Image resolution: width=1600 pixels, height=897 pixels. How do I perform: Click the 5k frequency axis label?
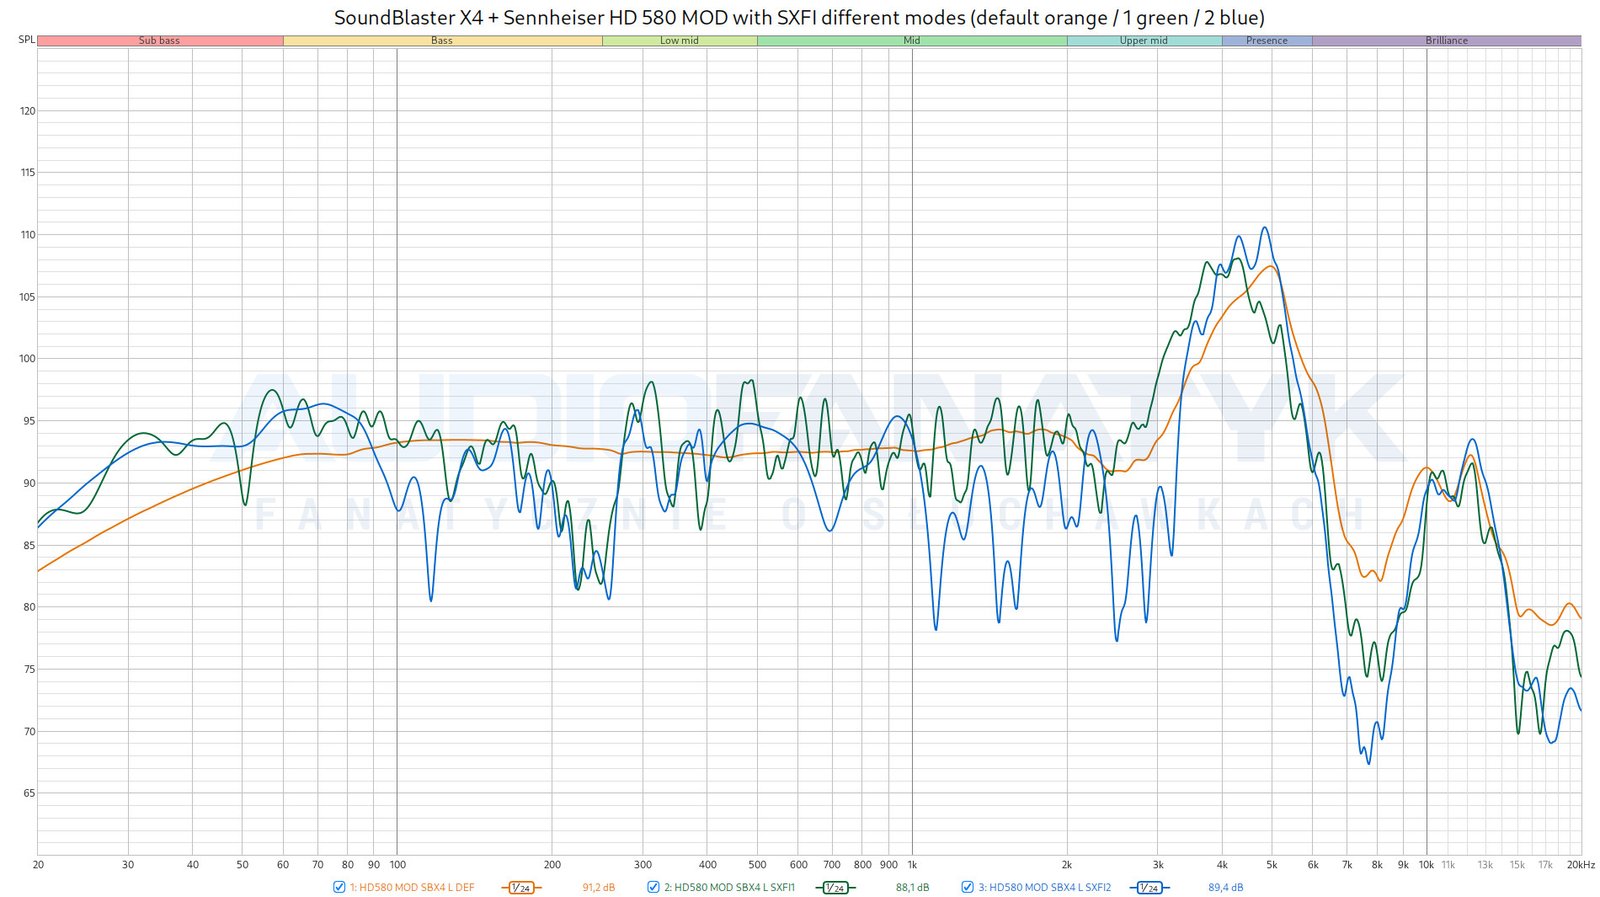tap(1272, 865)
